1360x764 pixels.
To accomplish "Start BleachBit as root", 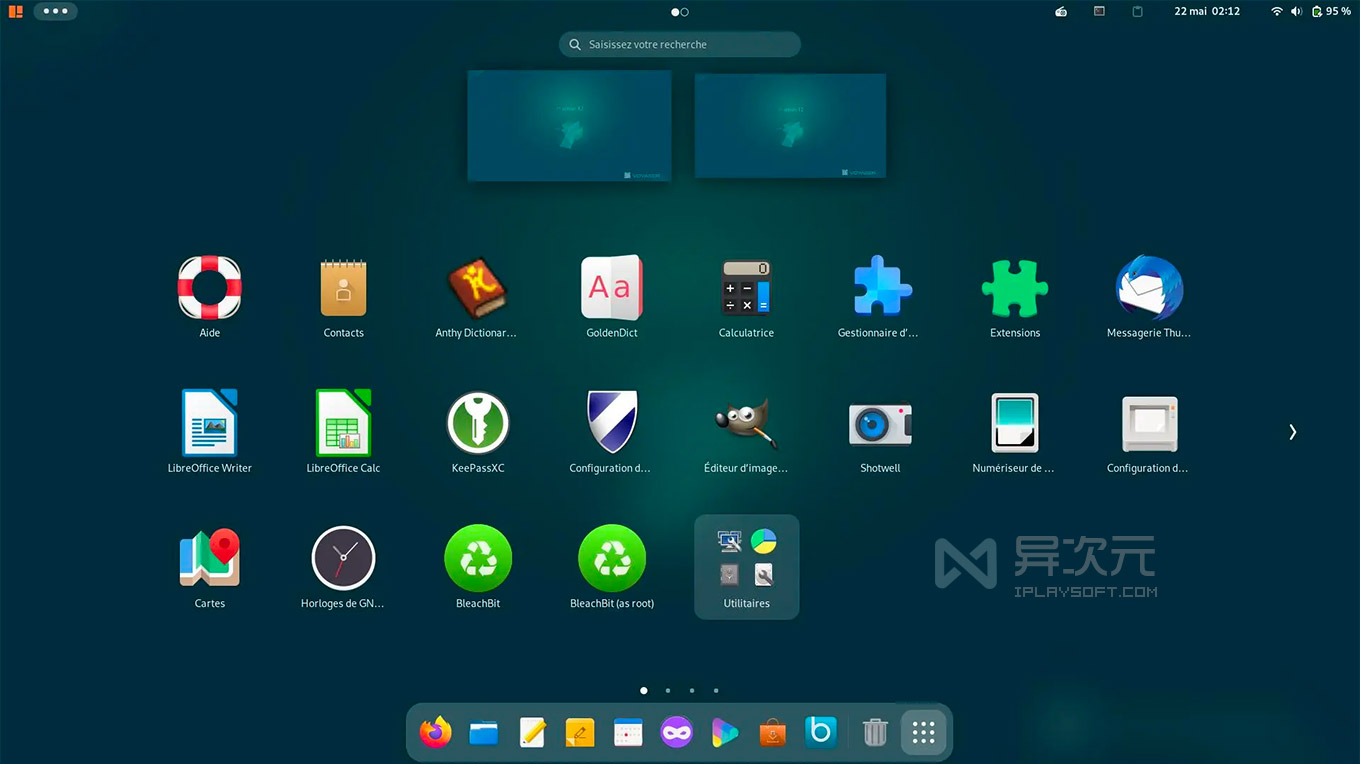I will pyautogui.click(x=611, y=557).
